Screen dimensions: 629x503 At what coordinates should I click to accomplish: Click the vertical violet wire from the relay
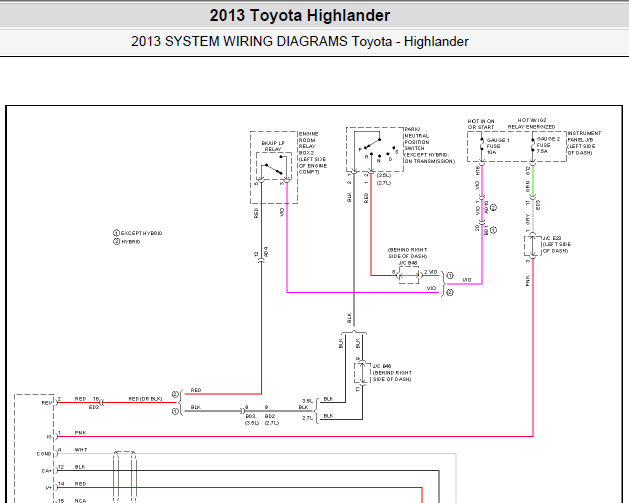click(287, 237)
